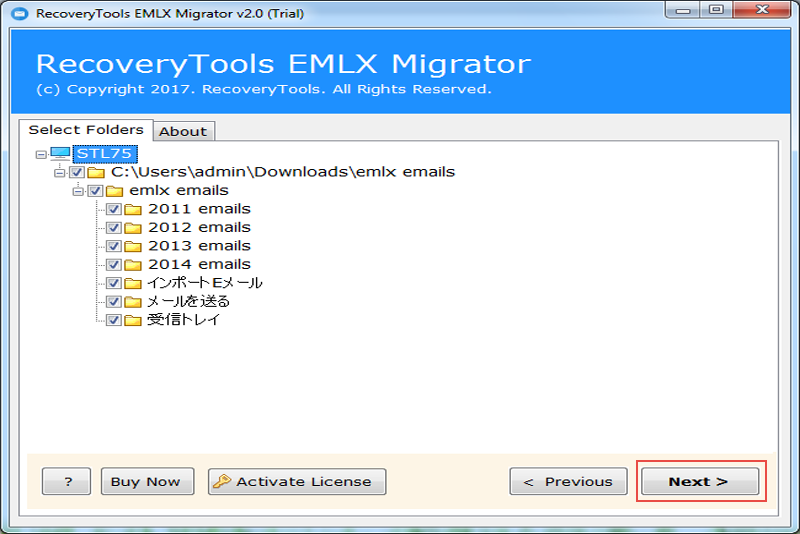
Task: Close the EMLX Migrator window
Action: tap(762, 10)
